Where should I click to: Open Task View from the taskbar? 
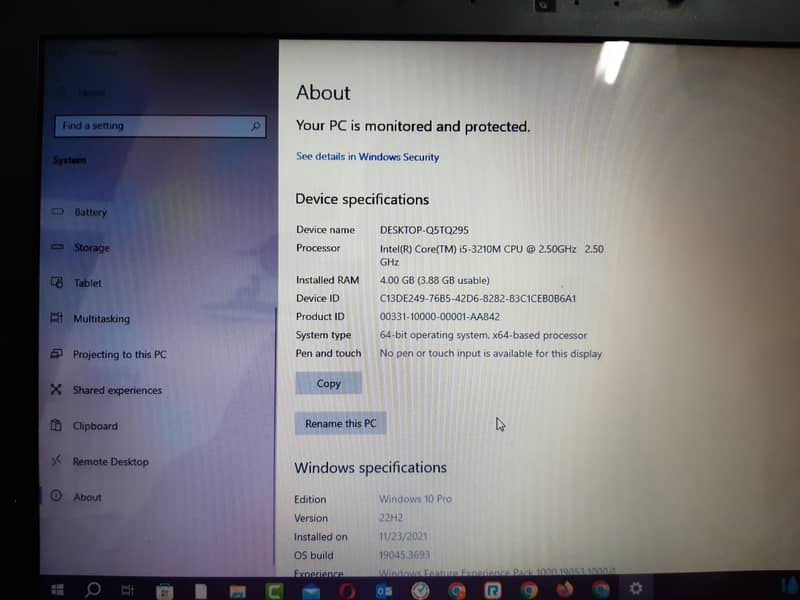[x=128, y=589]
